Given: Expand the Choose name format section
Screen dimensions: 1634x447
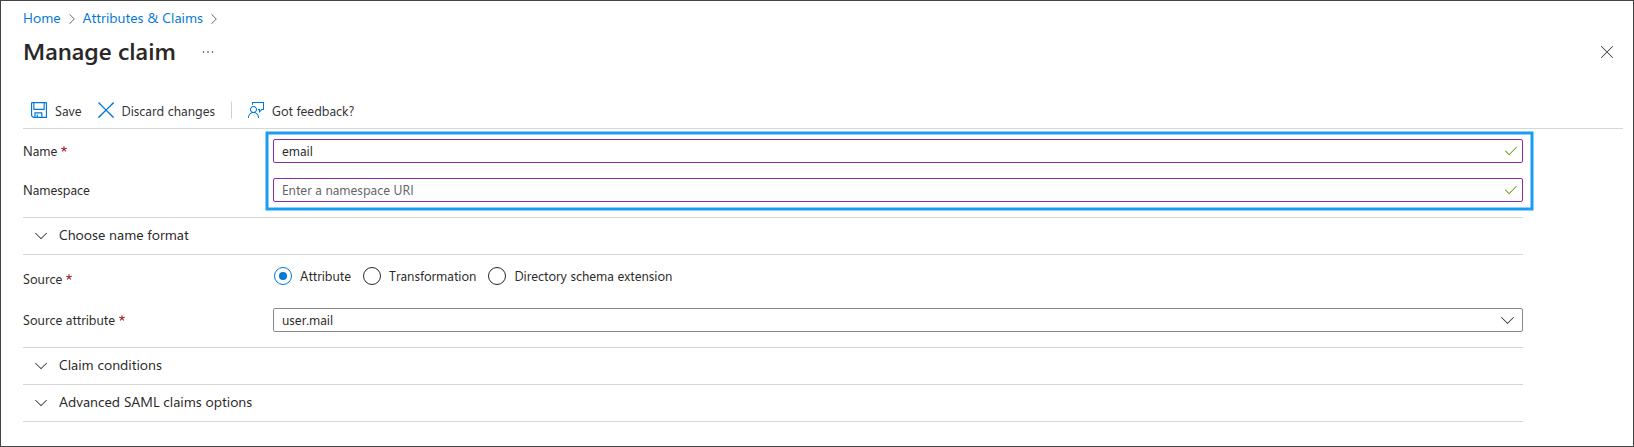Looking at the screenshot, I should tap(124, 236).
